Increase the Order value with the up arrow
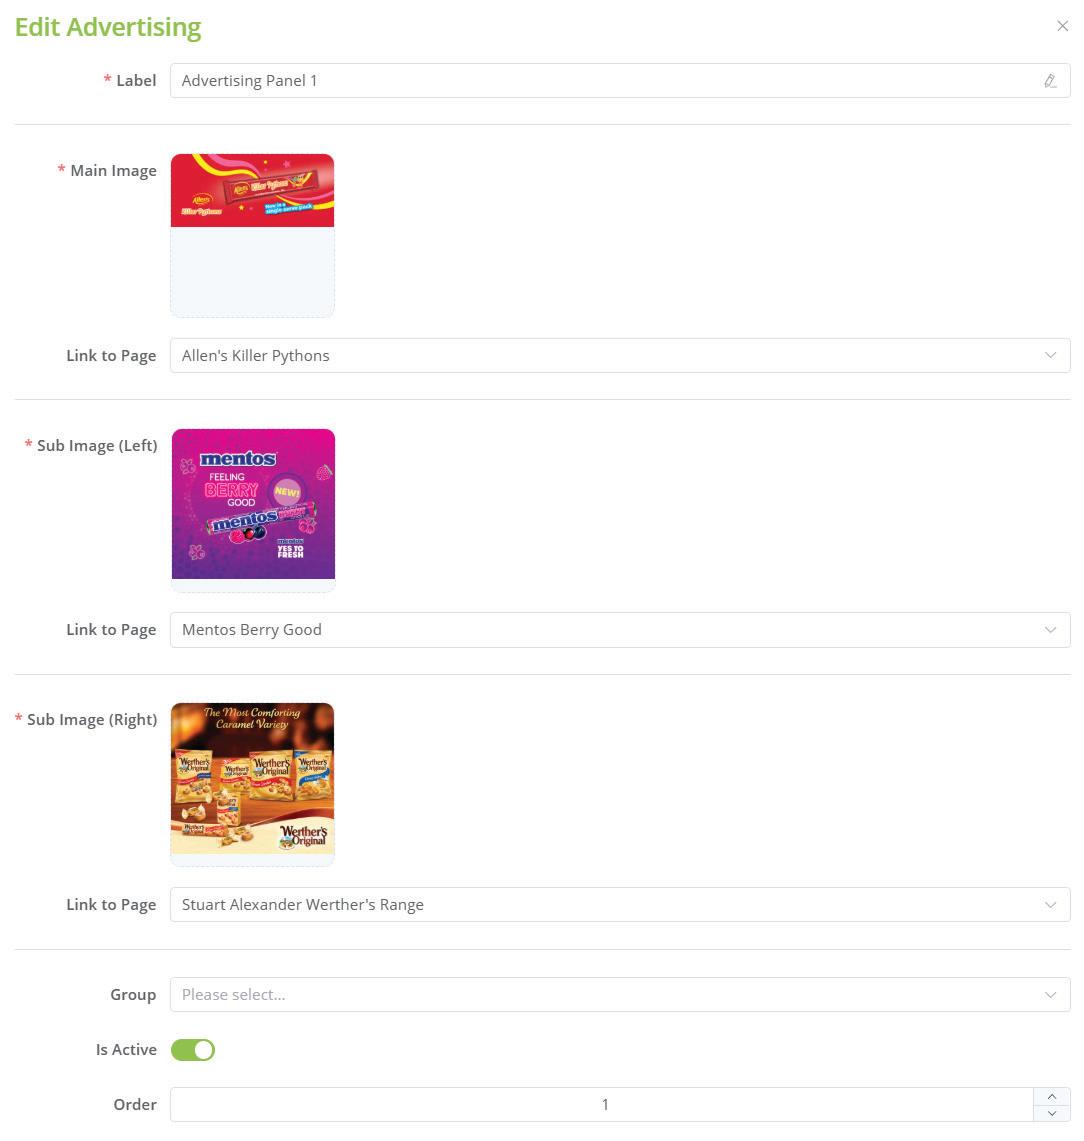 click(1051, 1096)
